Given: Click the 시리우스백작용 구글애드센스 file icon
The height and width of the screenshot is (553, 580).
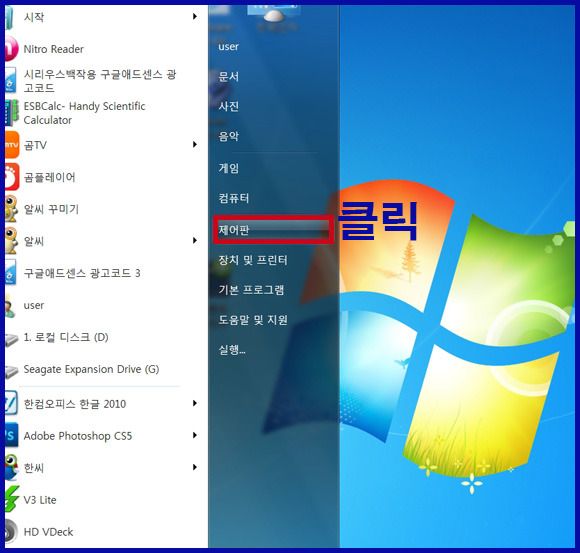Looking at the screenshot, I should pos(11,81).
